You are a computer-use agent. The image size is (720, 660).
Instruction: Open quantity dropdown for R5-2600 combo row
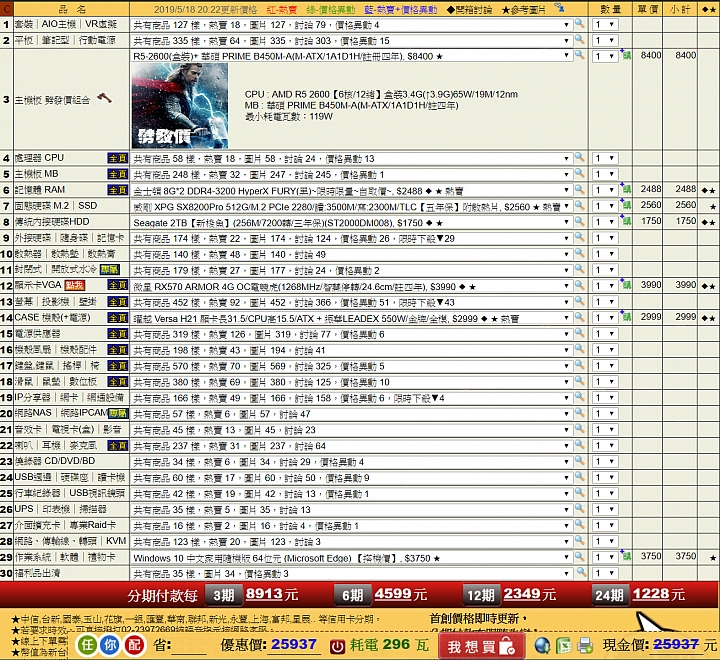tap(605, 56)
